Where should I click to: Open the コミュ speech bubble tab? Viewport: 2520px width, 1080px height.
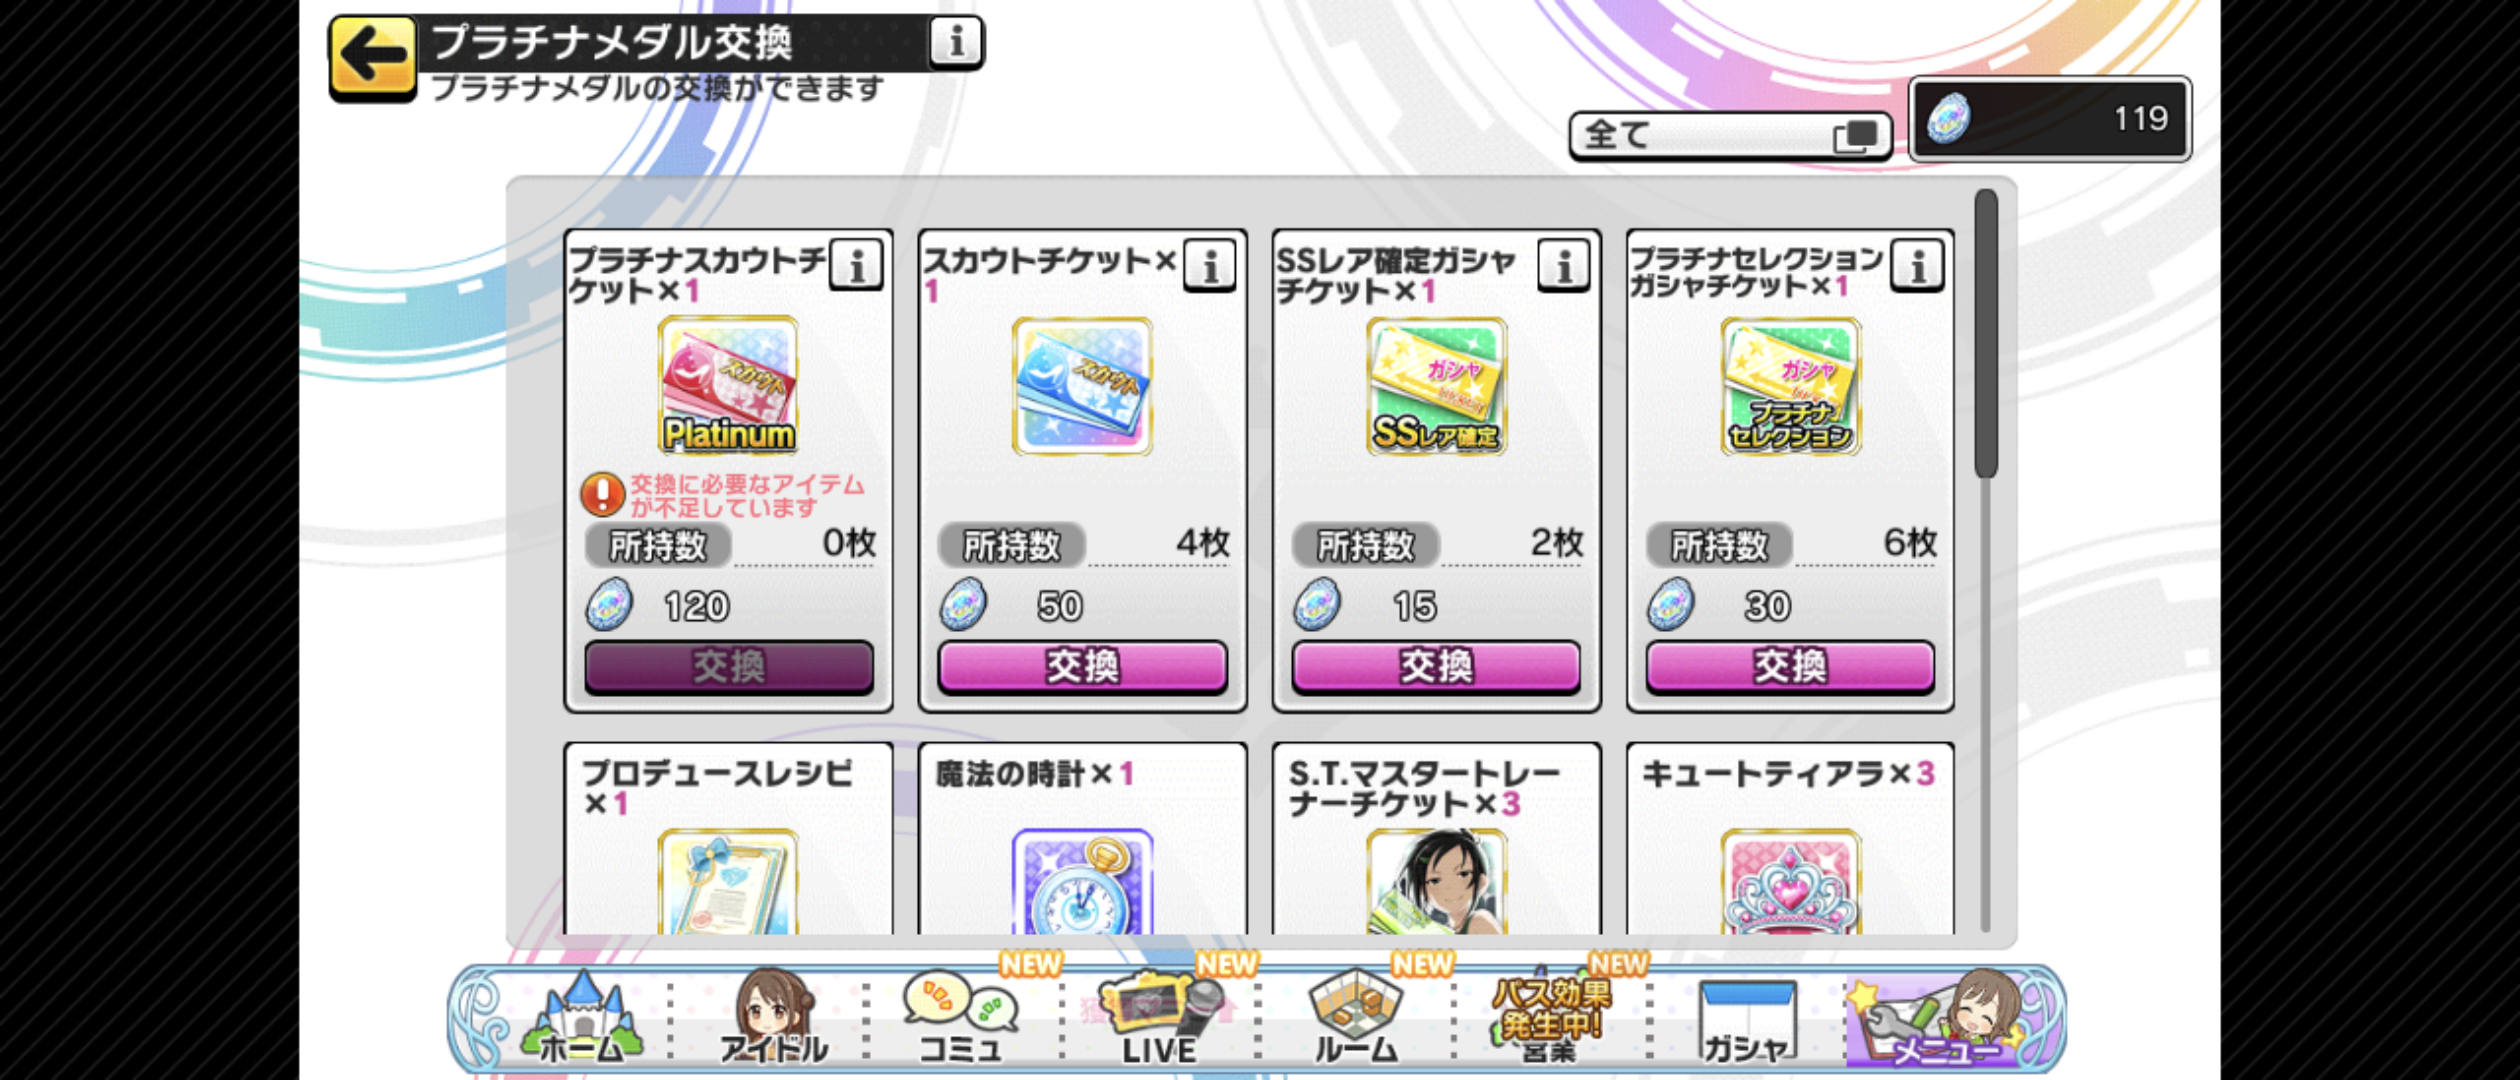960,1018
